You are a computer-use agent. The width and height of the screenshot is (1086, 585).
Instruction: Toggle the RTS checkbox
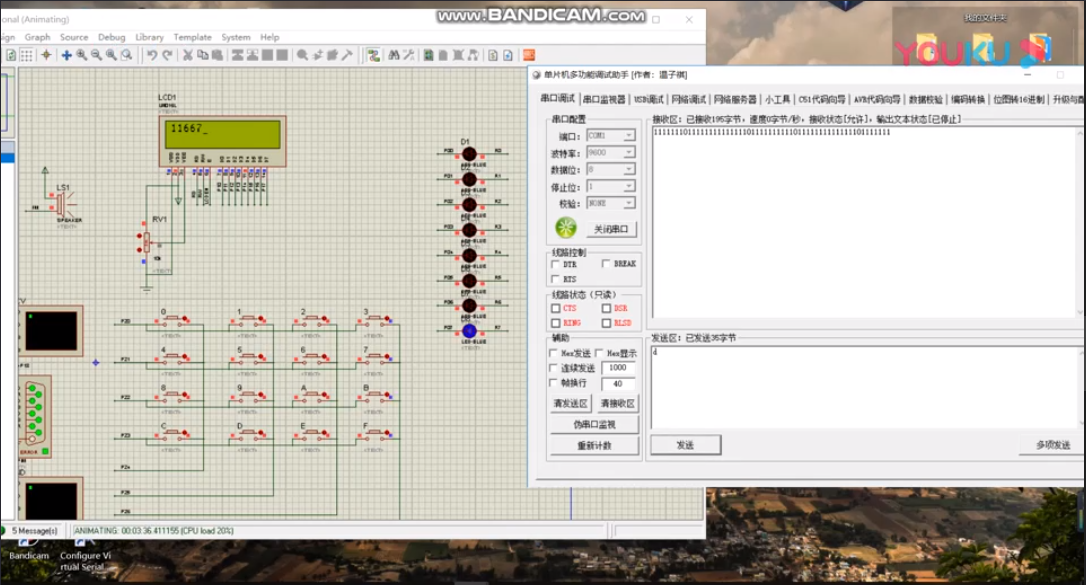tap(555, 279)
